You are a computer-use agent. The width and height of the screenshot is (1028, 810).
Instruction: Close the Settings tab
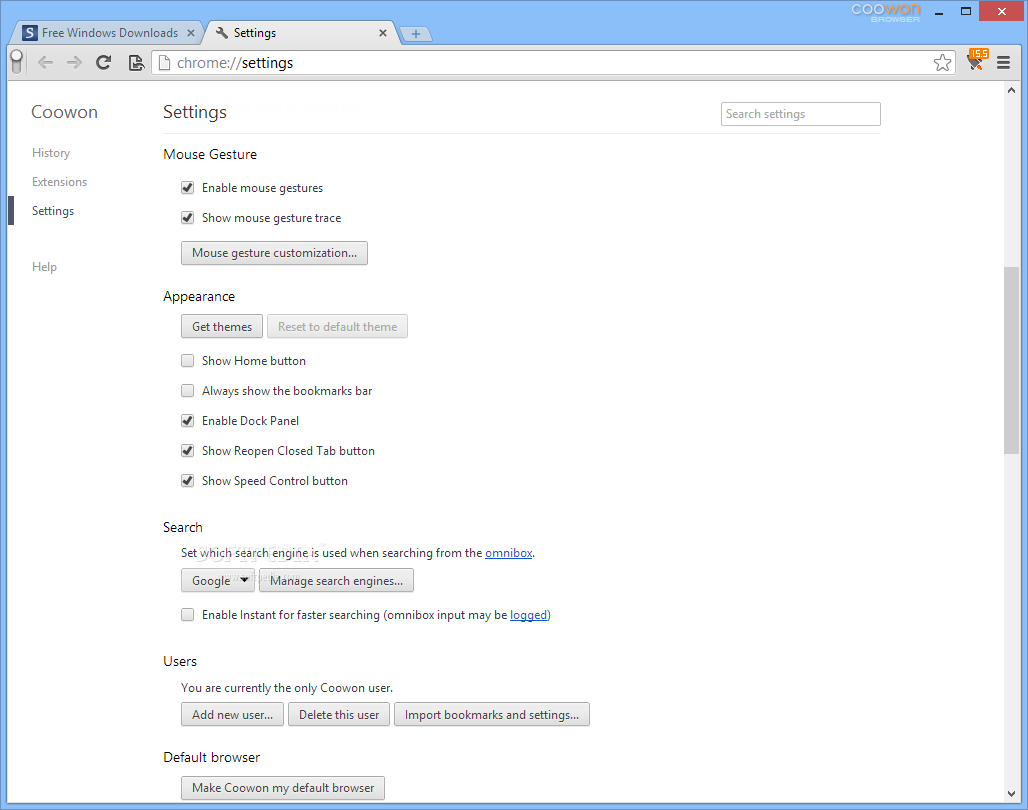pos(383,33)
